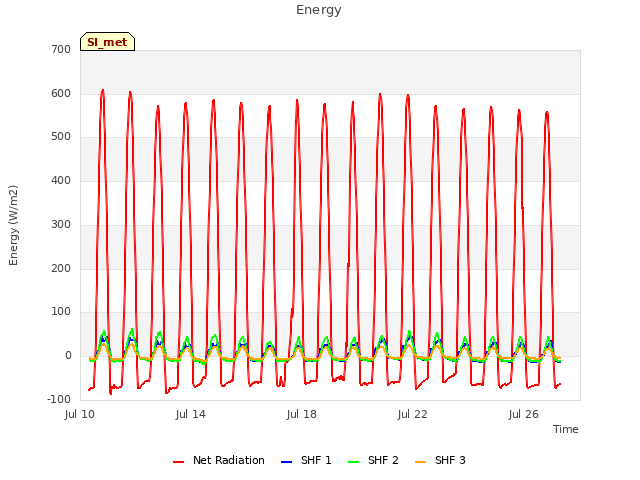
Task: Click the 600 y-axis tick label
Action: pos(61,93)
